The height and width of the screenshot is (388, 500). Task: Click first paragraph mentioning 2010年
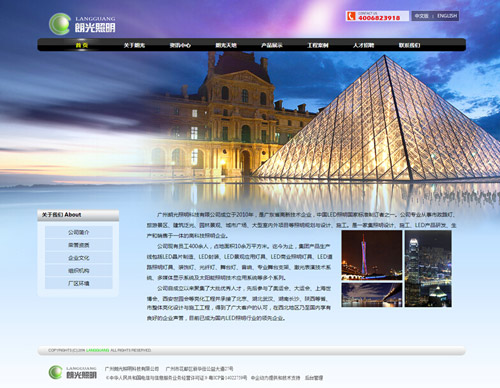(301, 225)
